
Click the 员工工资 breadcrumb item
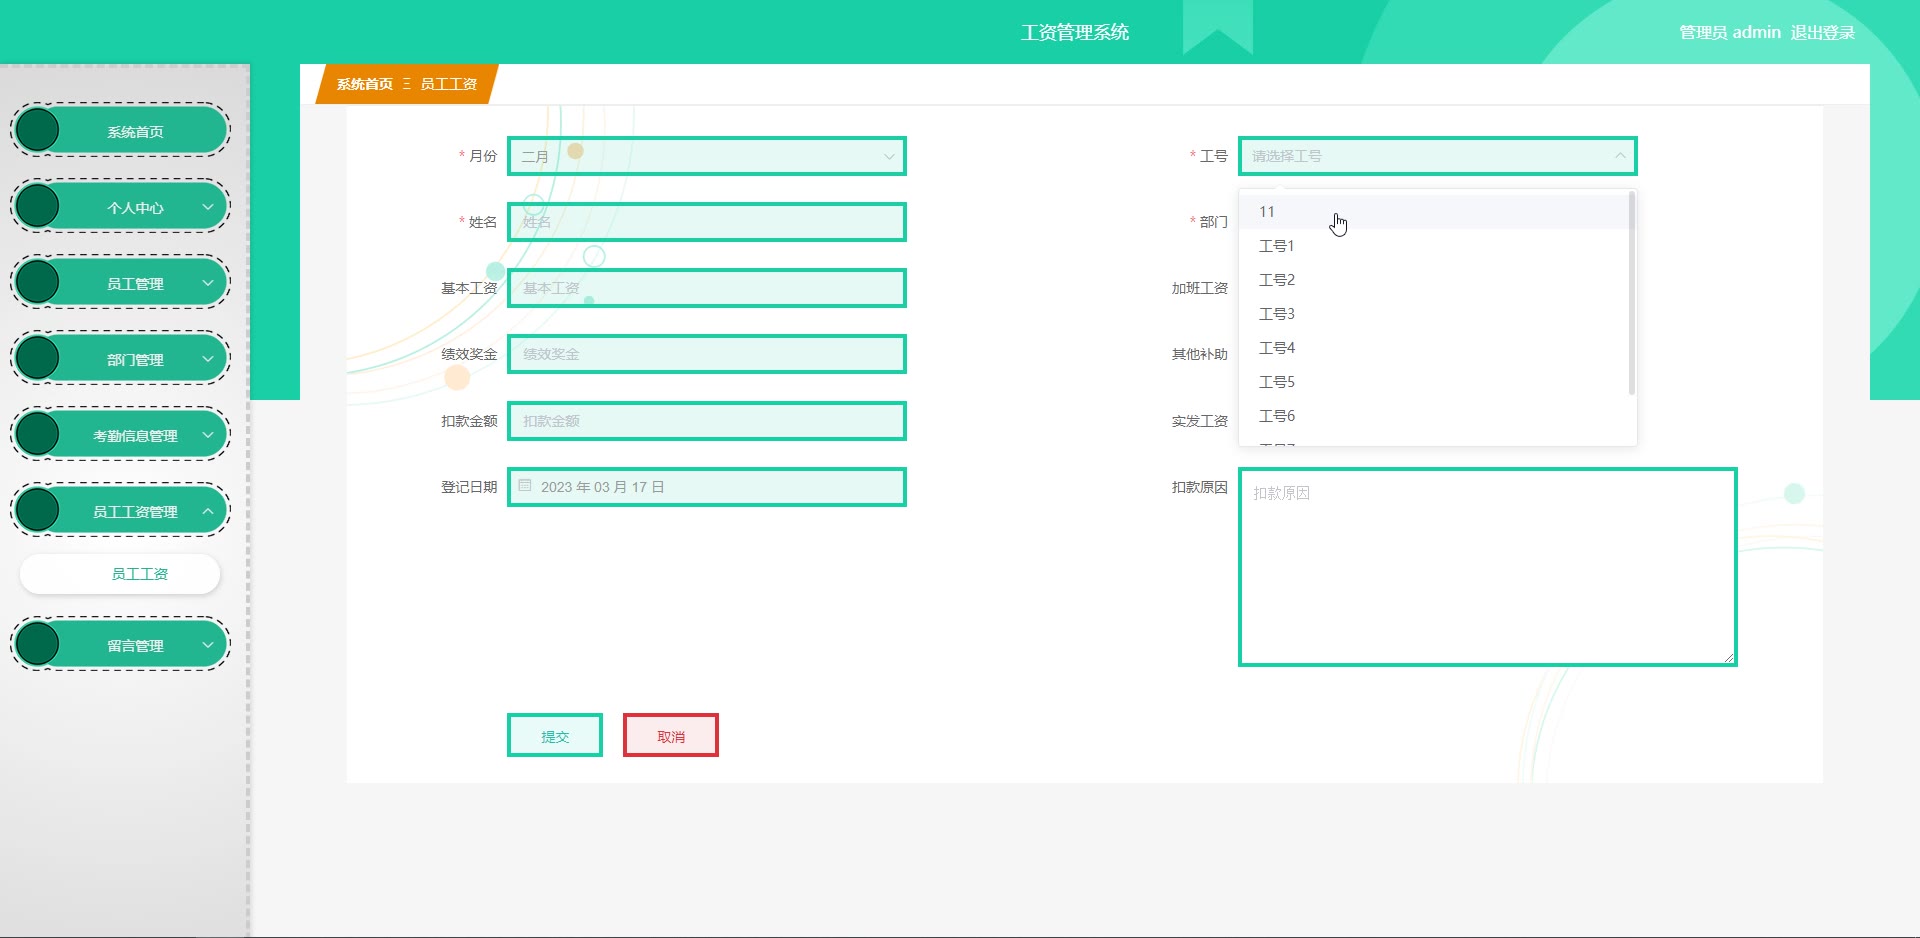point(449,84)
